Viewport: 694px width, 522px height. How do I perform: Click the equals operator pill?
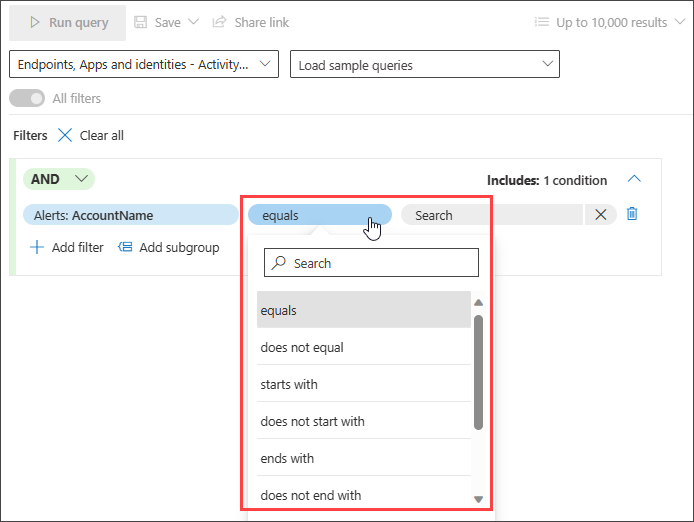click(x=320, y=215)
